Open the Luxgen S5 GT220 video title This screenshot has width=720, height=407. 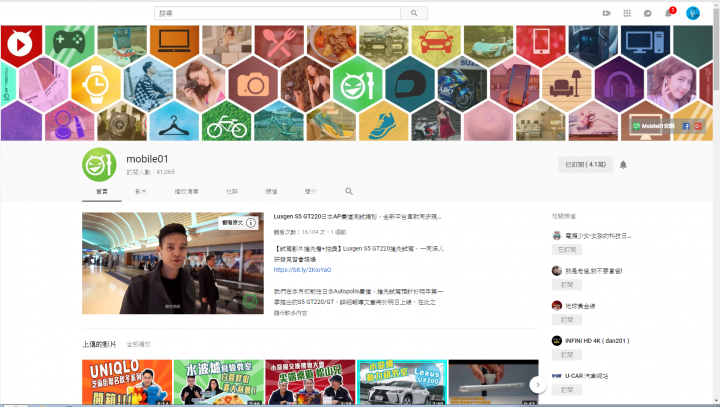point(357,216)
